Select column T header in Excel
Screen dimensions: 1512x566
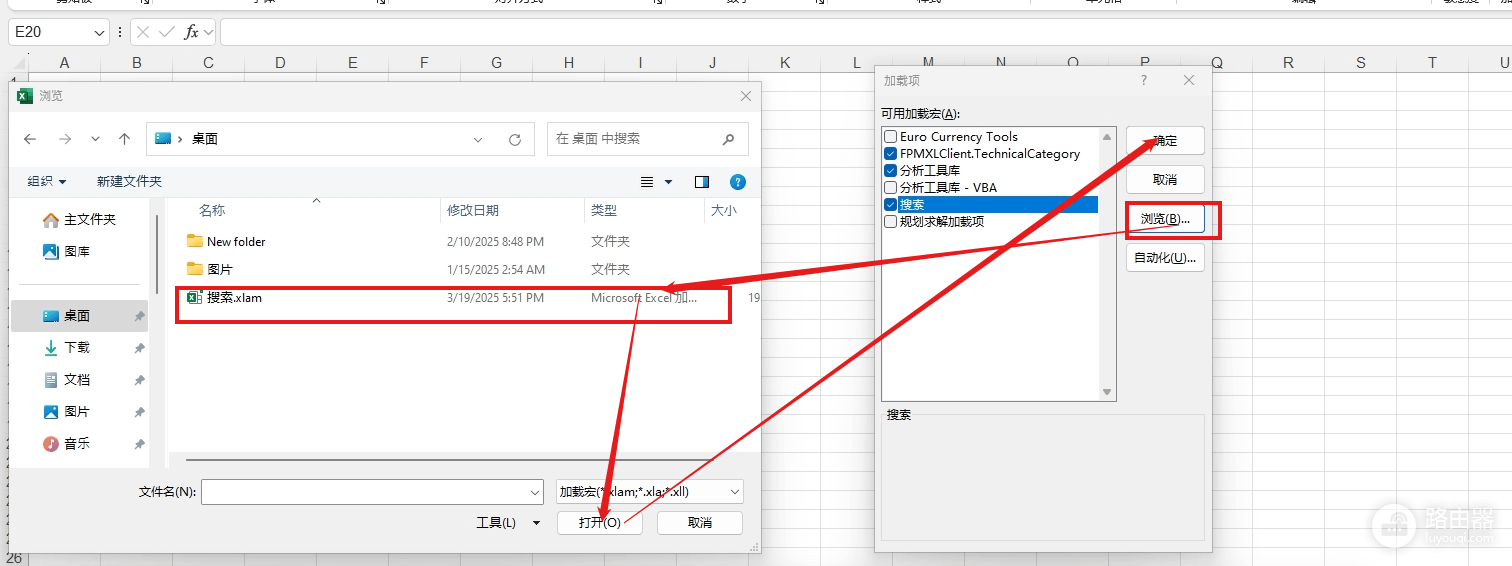click(1432, 63)
